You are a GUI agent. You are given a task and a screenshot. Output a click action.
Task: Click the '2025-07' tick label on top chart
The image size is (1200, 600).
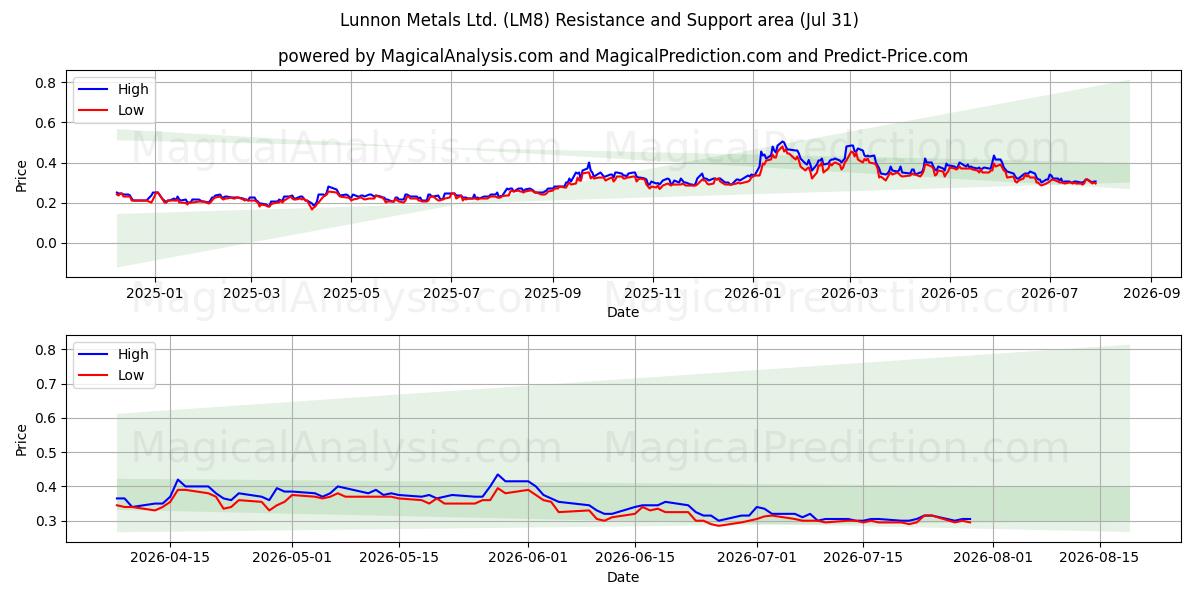click(x=450, y=294)
